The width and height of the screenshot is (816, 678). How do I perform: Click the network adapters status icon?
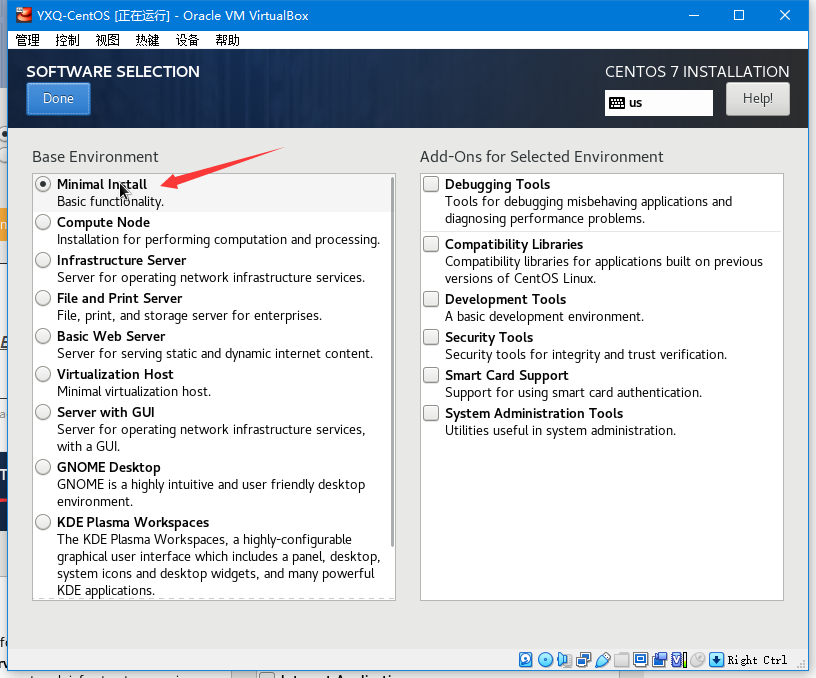coord(583,659)
